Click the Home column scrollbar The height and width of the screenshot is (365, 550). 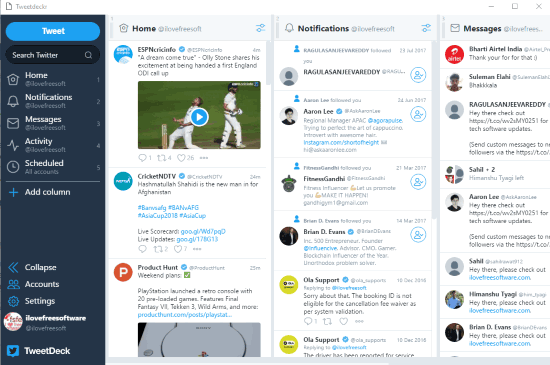tap(268, 63)
